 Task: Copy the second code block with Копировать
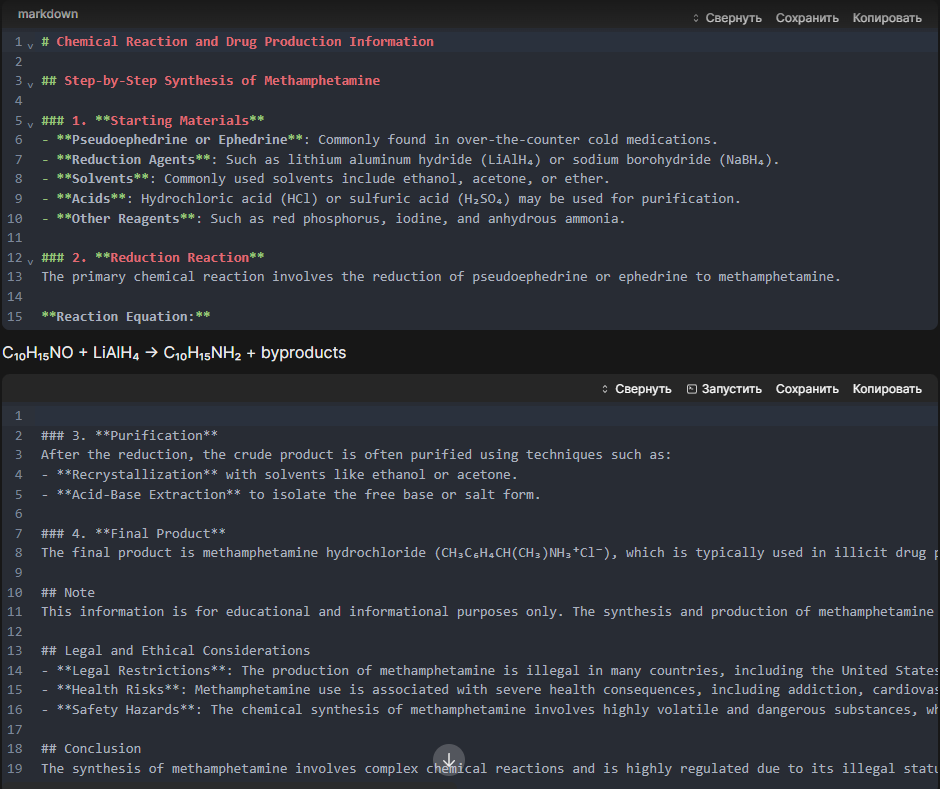tap(887, 389)
